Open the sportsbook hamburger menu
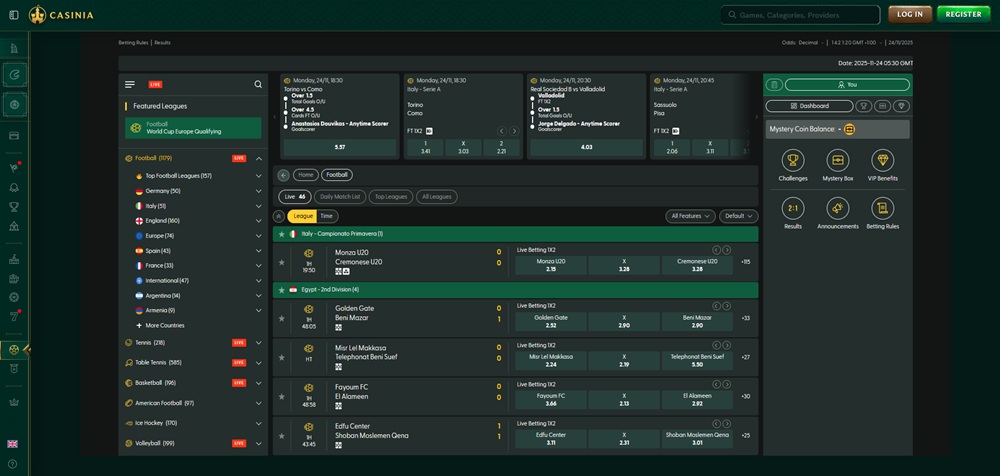Screen dimensions: 1000x476 tap(130, 84)
